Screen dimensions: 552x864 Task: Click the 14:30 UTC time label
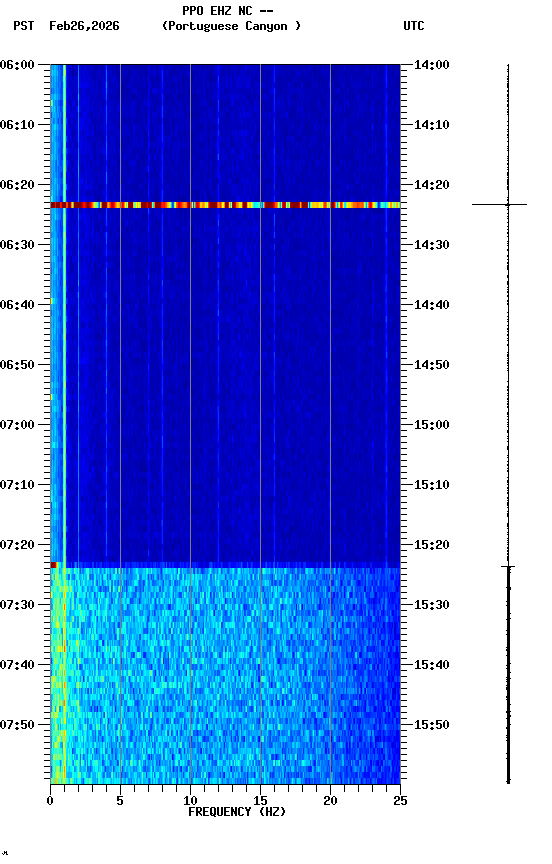[x=432, y=245]
